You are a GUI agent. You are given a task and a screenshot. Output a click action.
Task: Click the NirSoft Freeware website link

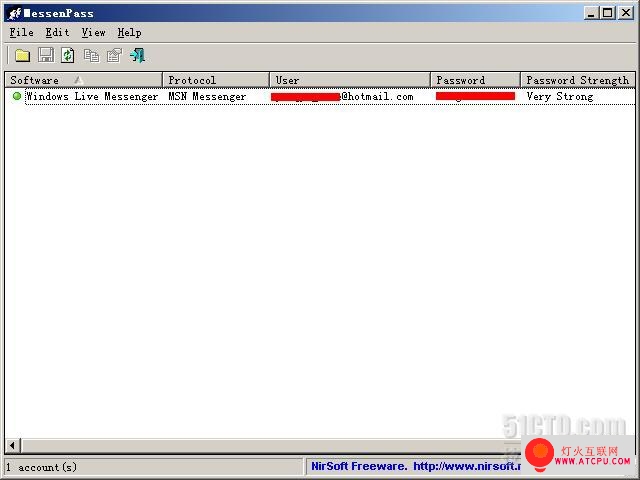point(416,466)
